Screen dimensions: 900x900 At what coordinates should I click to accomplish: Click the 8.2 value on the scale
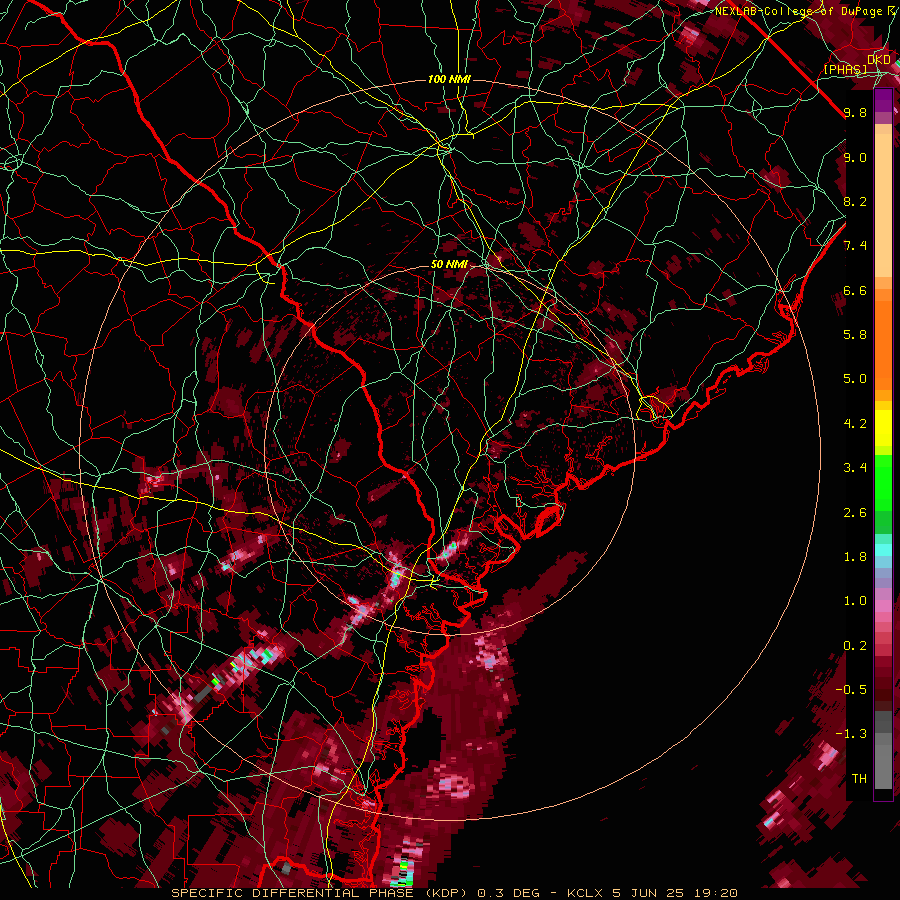tap(855, 201)
